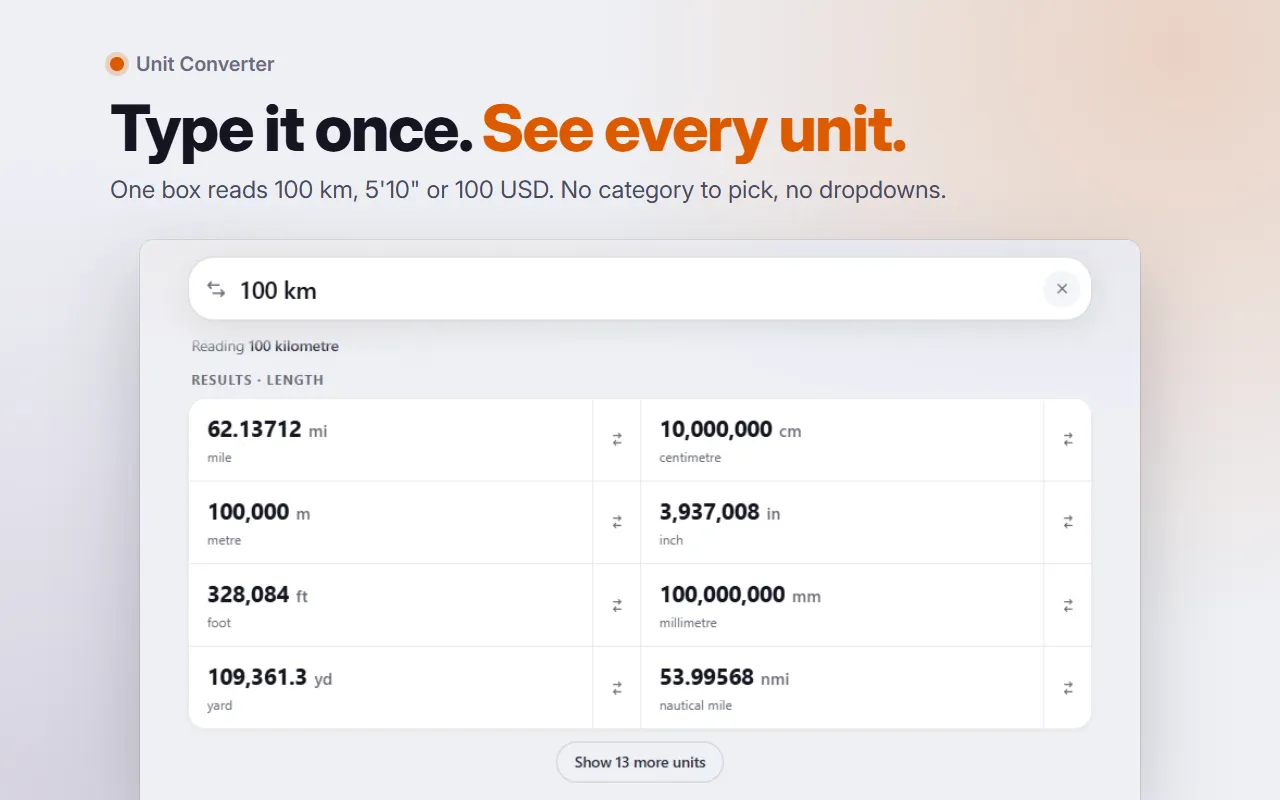The height and width of the screenshot is (800, 1280).
Task: Select the 62.13712 mi result
Action: click(x=390, y=440)
